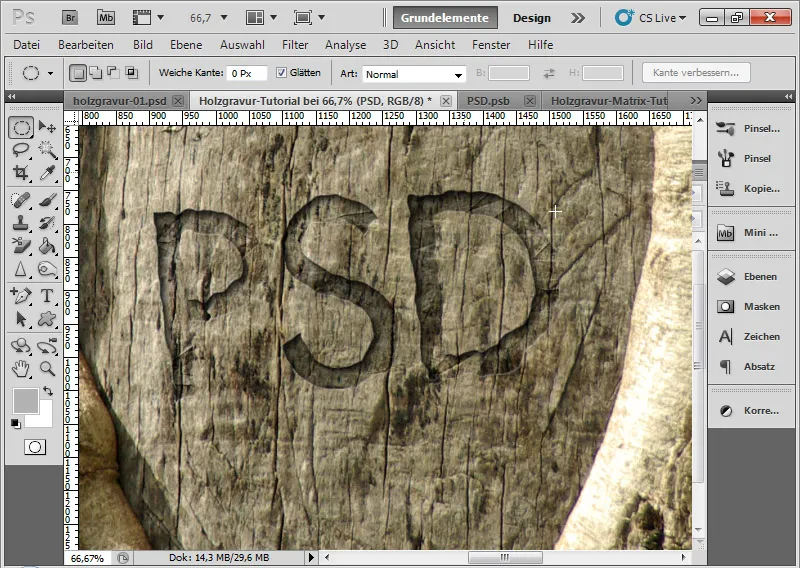The image size is (800, 568).
Task: Select the Brush tool
Action: pyautogui.click(x=47, y=200)
